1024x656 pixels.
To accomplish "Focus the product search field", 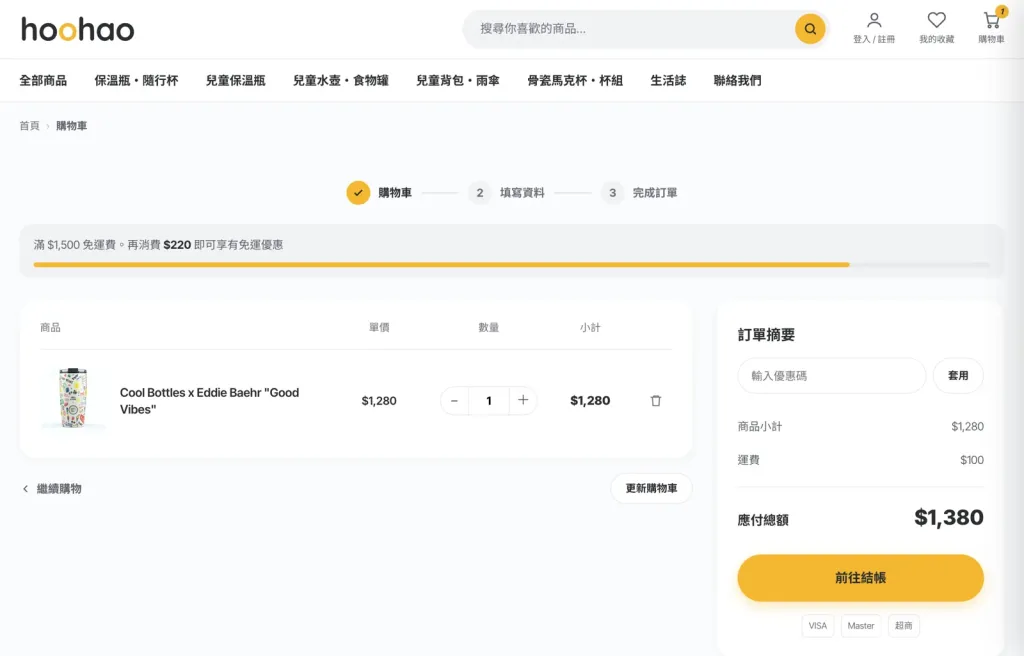I will coord(630,29).
